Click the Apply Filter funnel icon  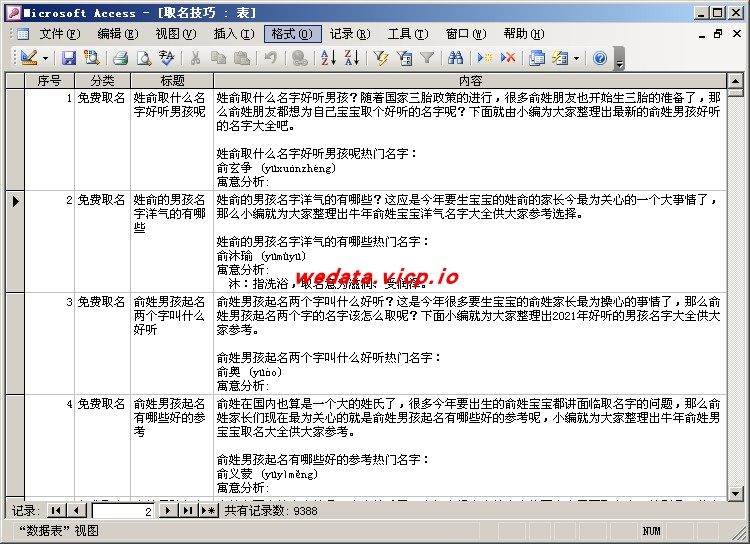click(x=427, y=58)
